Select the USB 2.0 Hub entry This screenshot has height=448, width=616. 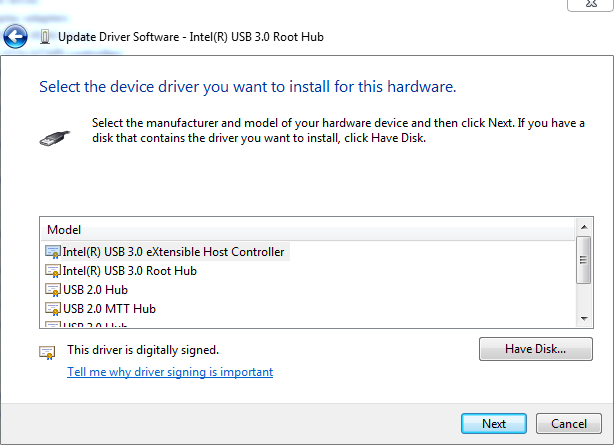pyautogui.click(x=95, y=290)
